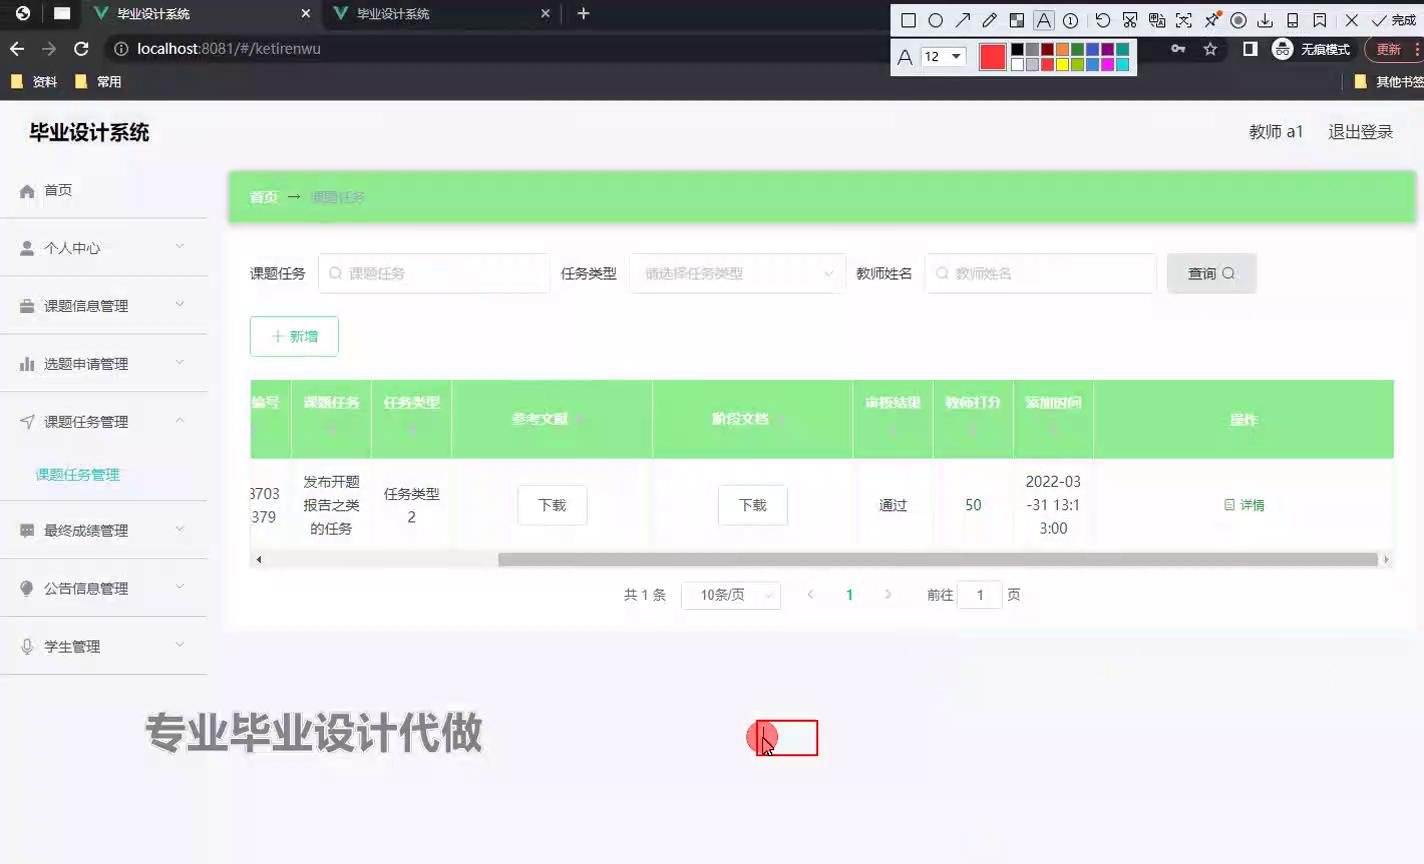1424x864 pixels.
Task: Expand the 课题信息管理 sidebar menu
Action: 103,305
